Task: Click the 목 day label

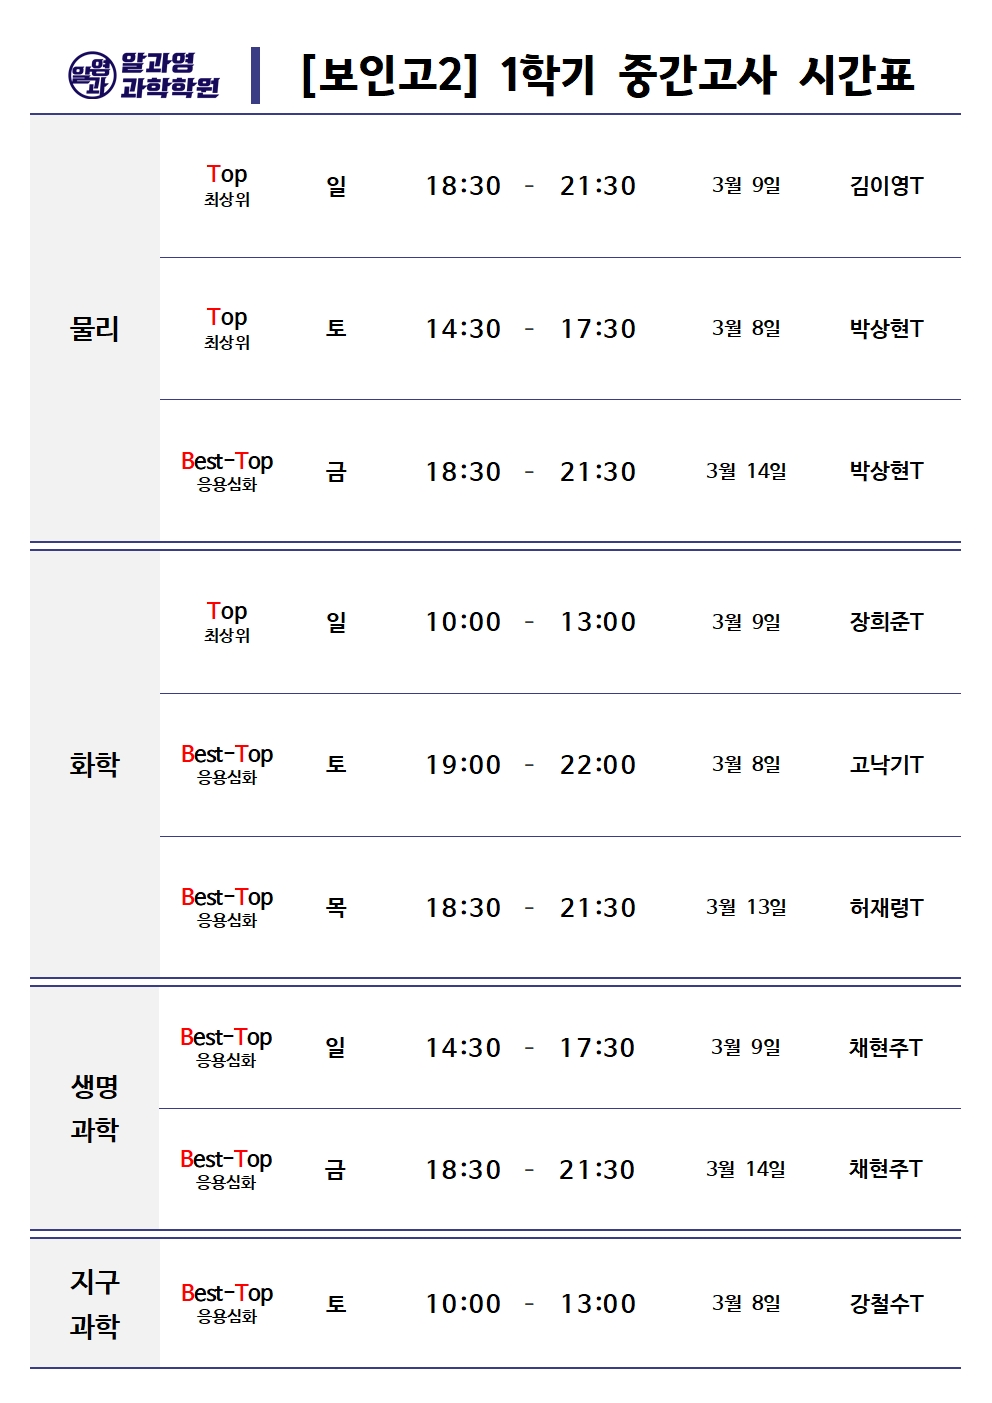Action: (x=336, y=908)
